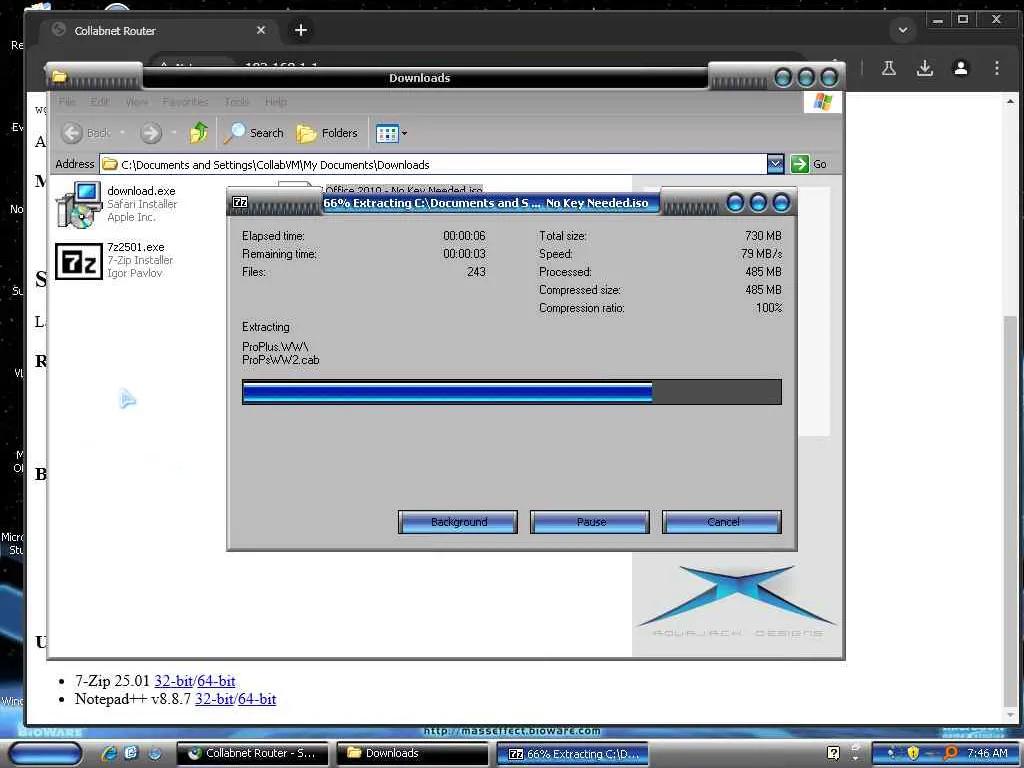The width and height of the screenshot is (1024, 768).
Task: Cancel the 7-Zip extraction
Action: coord(722,522)
